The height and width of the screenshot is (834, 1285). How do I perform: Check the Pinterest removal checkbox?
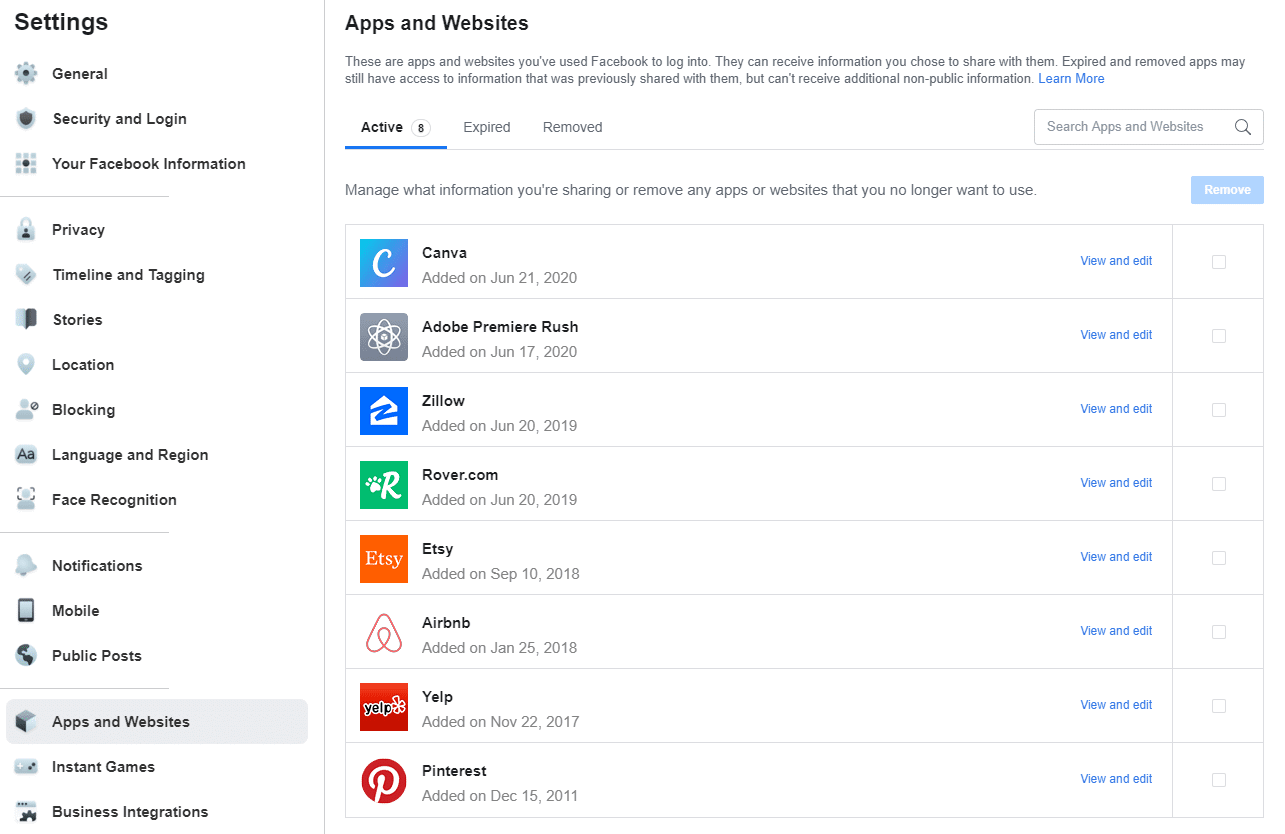tap(1218, 780)
